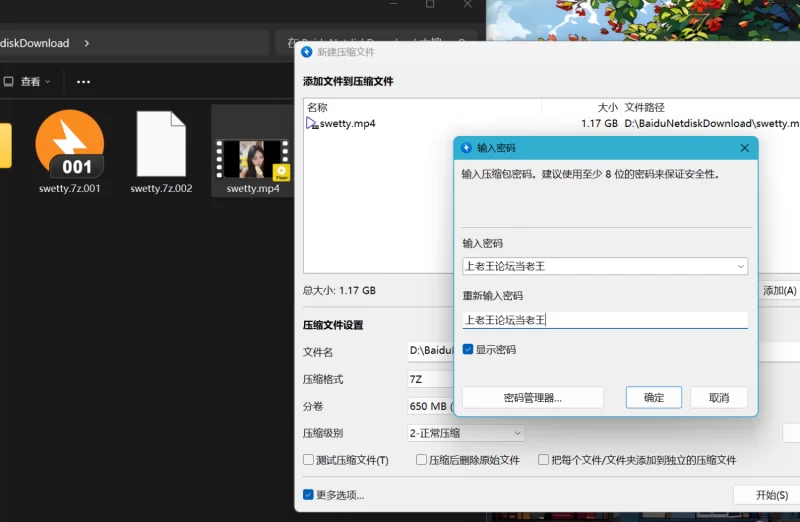The height and width of the screenshot is (522, 800).
Task: Cancel the password dialog with 取消
Action: [719, 397]
